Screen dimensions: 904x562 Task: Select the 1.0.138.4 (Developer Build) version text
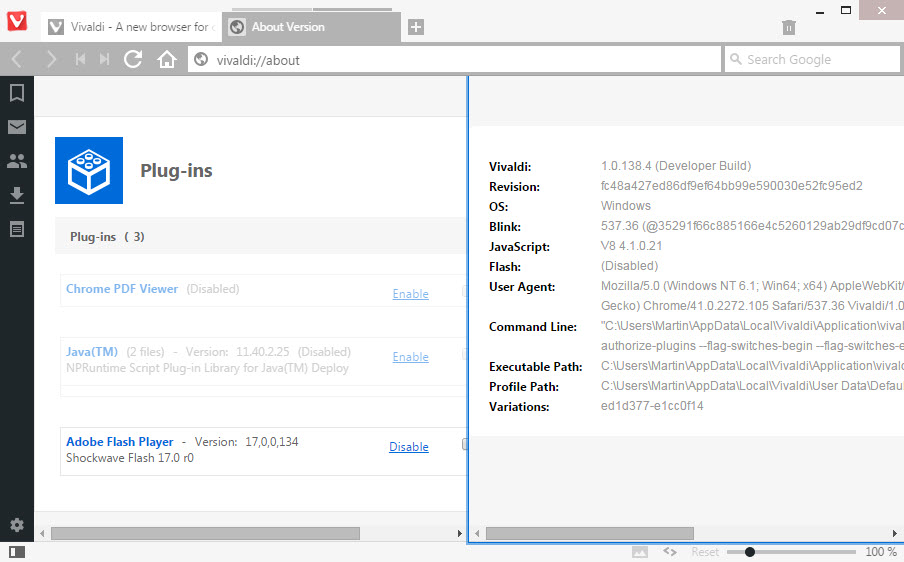(x=676, y=166)
